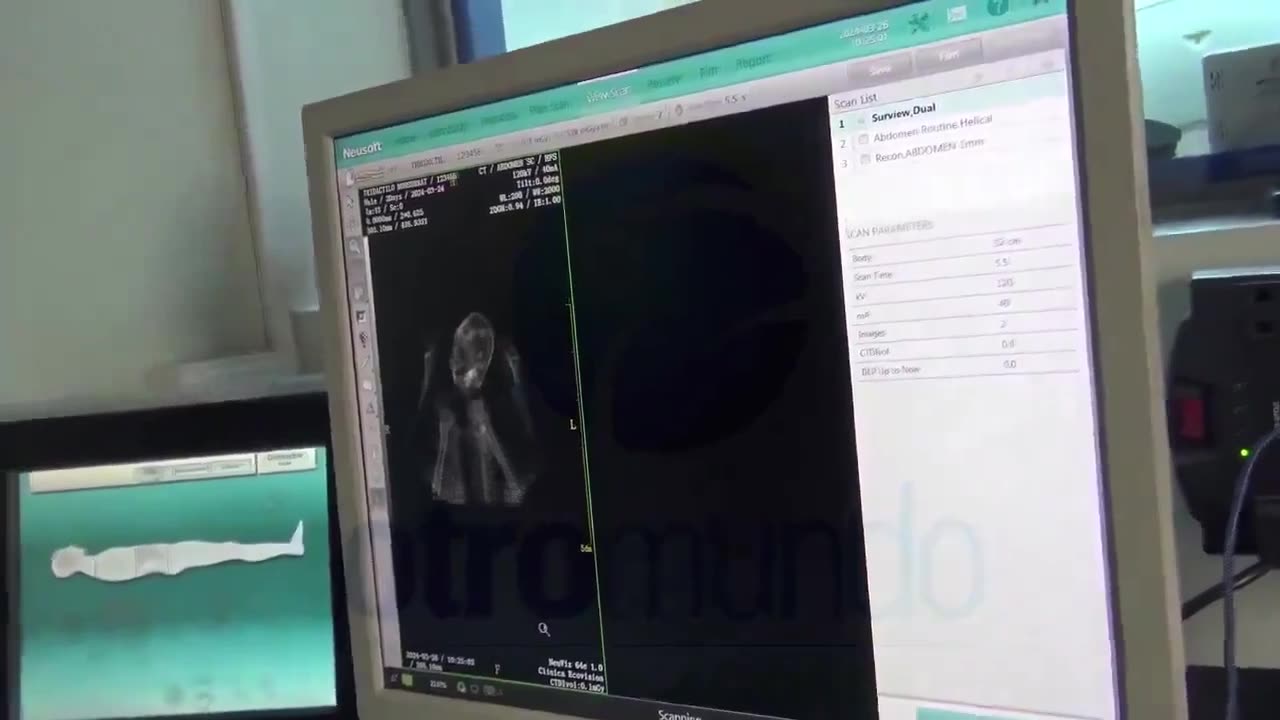Click the Scan Time parameter value 5.5
This screenshot has width=1280, height=720.
[x=1003, y=262]
